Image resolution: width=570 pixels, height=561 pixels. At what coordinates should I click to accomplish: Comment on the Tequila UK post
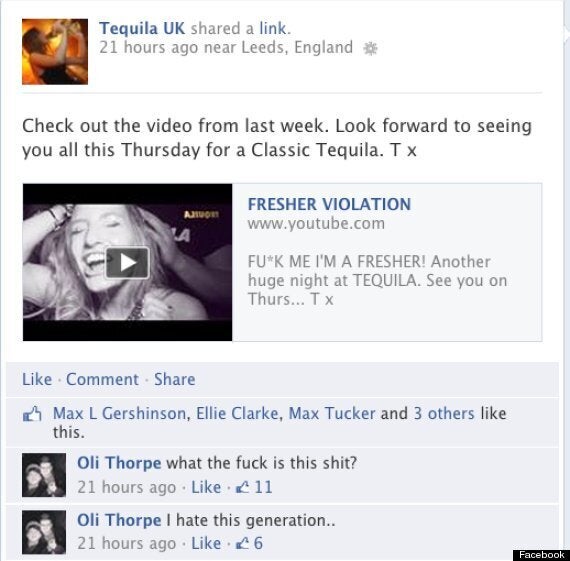(103, 379)
